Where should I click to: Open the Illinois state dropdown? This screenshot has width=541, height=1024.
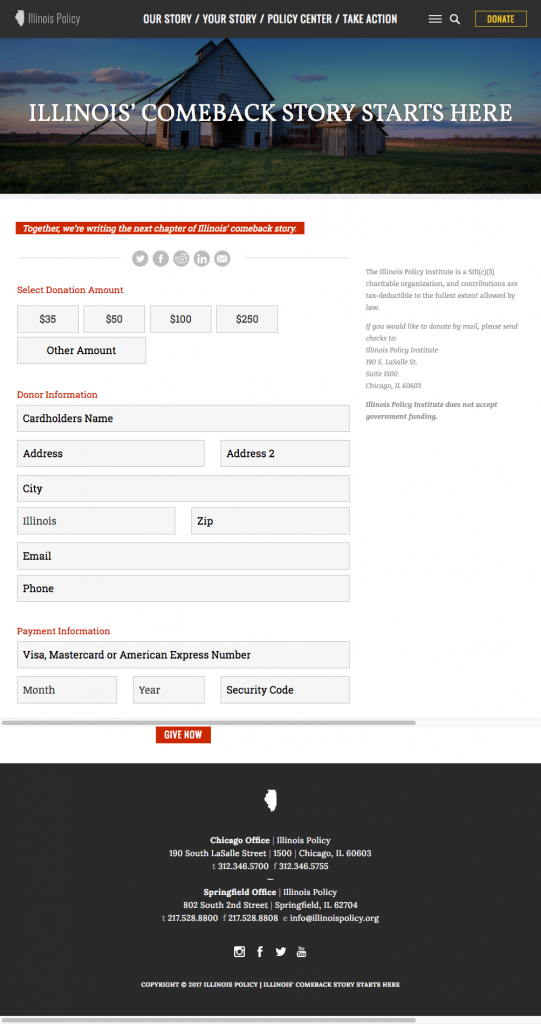[96, 521]
